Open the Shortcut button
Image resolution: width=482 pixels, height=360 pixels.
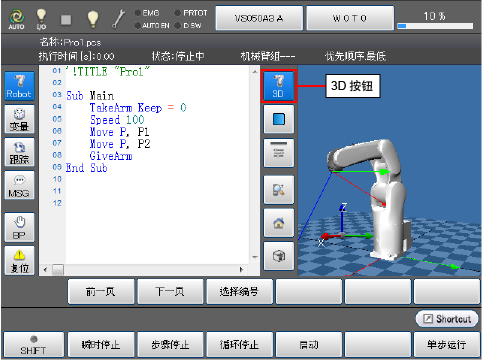tap(447, 319)
